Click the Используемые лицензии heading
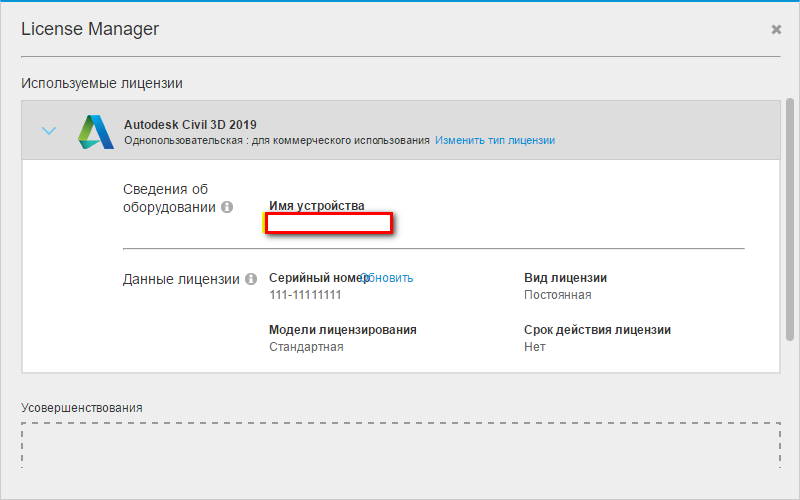The width and height of the screenshot is (800, 500). [102, 83]
